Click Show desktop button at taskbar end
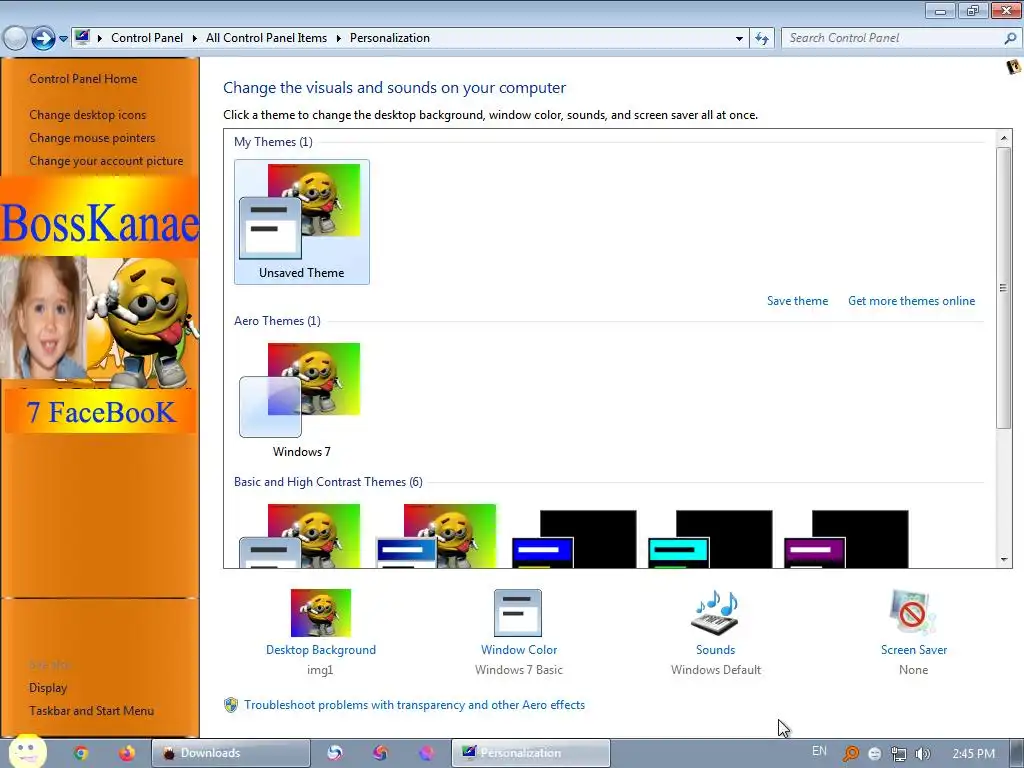Viewport: 1024px width, 768px height. (1016, 754)
